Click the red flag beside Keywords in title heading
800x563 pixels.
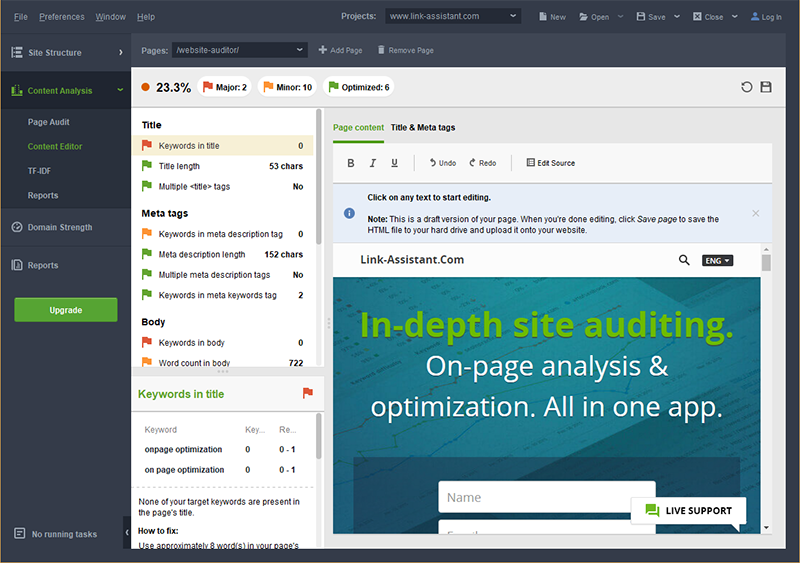(308, 393)
